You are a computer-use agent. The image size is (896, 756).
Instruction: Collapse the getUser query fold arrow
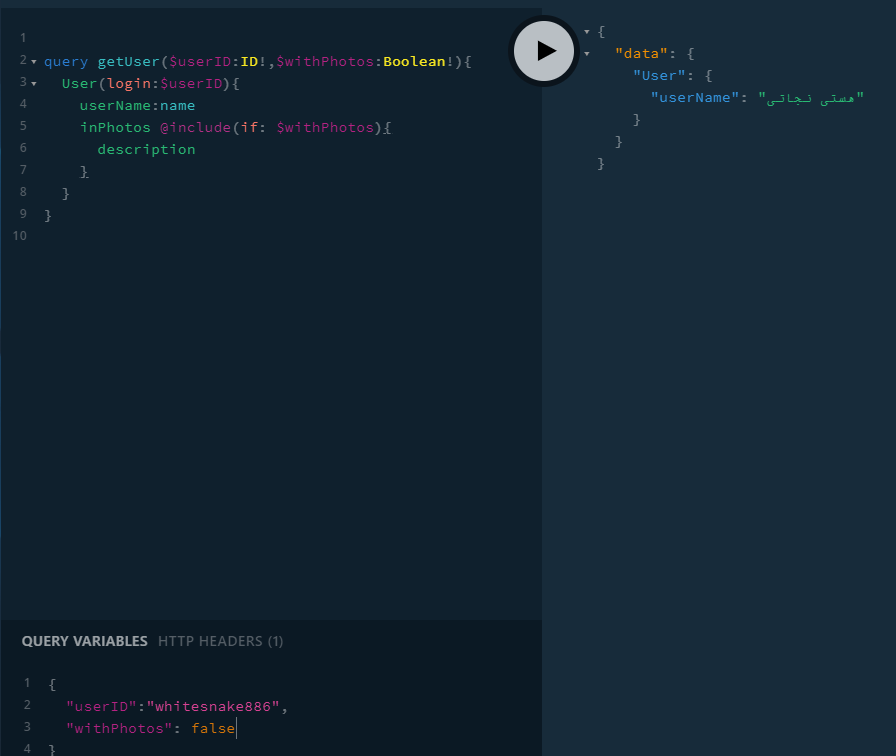click(x=34, y=62)
